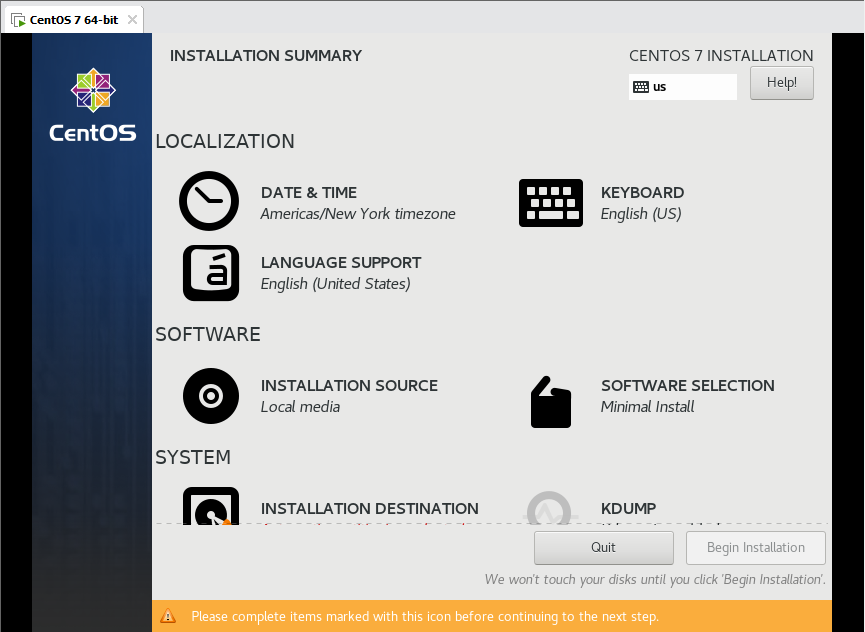Click 'English (United States)' language text

click(x=335, y=284)
